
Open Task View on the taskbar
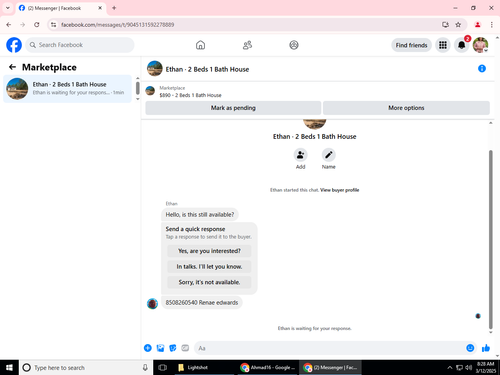pos(162,367)
